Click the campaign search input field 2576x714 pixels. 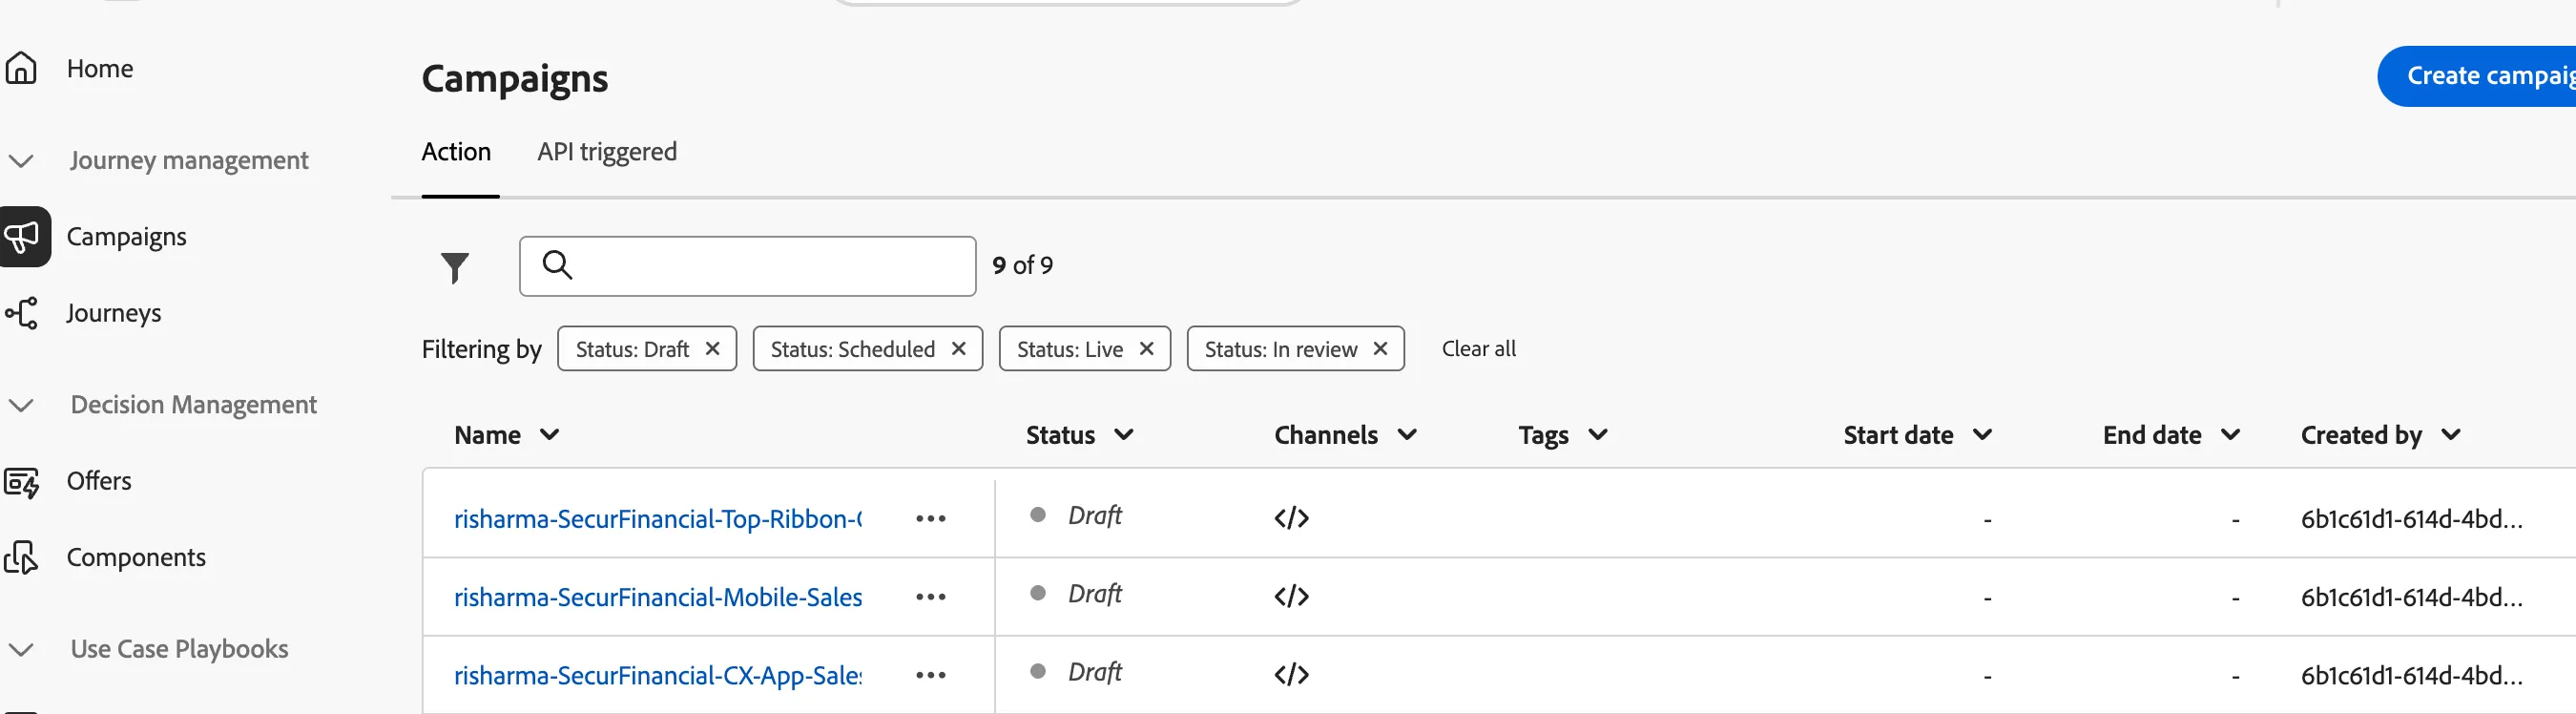[x=748, y=266]
